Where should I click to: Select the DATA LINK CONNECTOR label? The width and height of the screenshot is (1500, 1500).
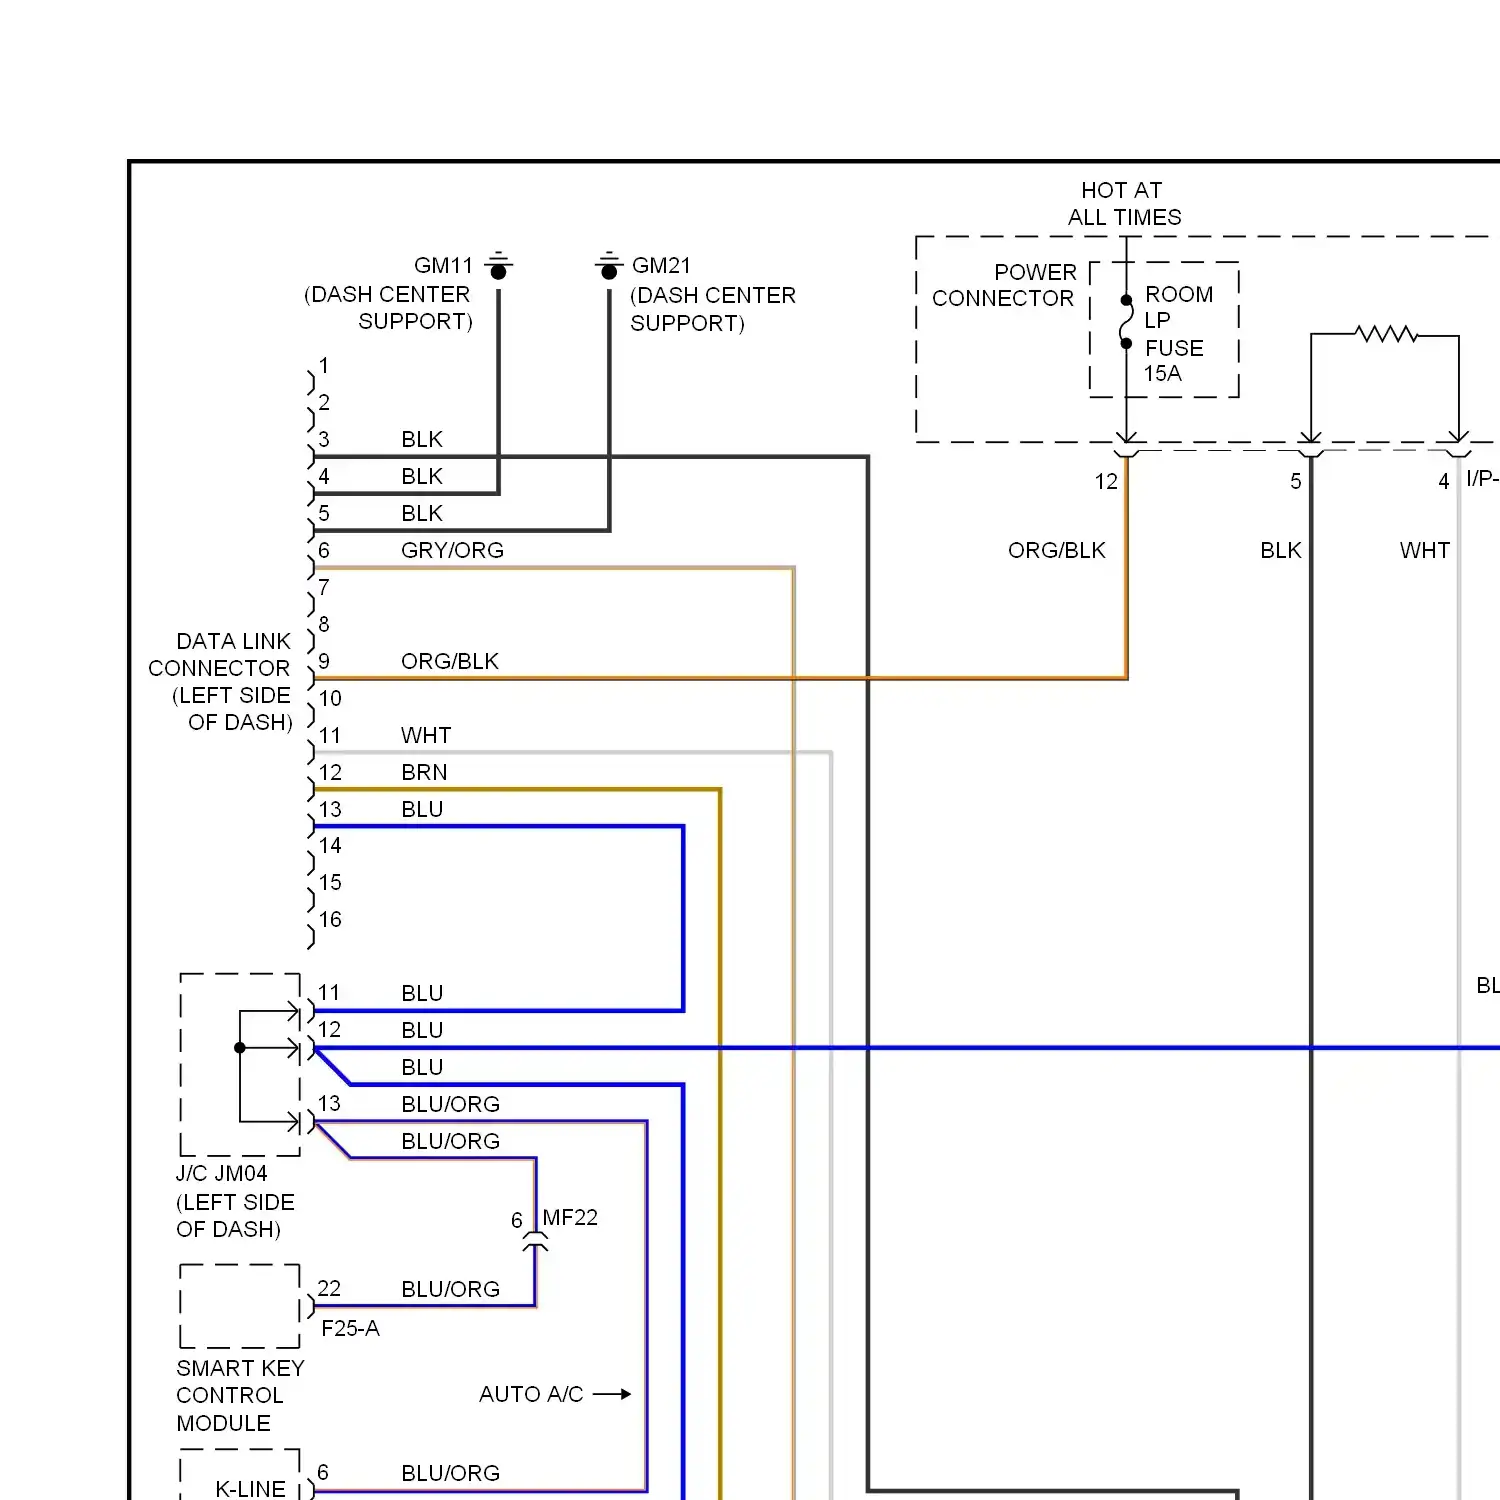coord(220,682)
